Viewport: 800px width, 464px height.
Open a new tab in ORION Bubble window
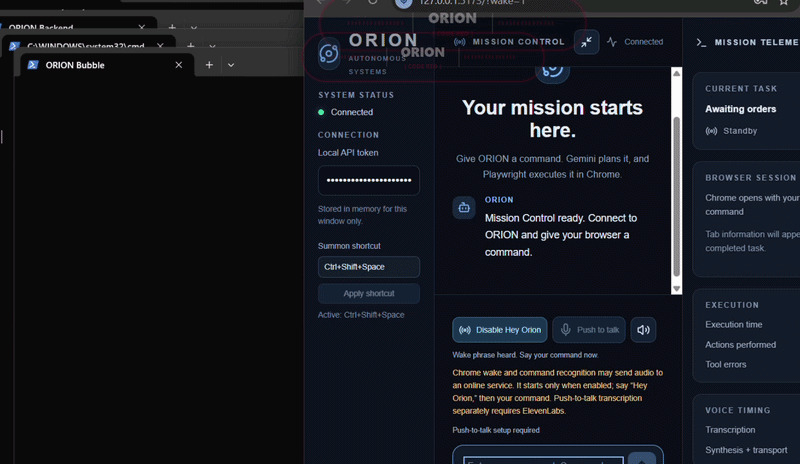tap(209, 65)
